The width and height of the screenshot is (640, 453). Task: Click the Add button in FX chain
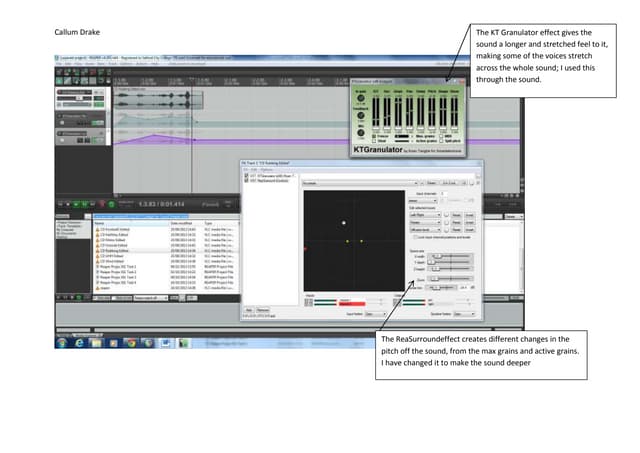click(x=249, y=310)
